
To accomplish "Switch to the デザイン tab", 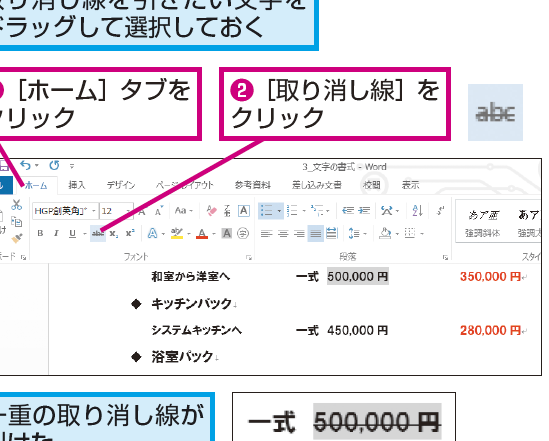I will pos(121,185).
